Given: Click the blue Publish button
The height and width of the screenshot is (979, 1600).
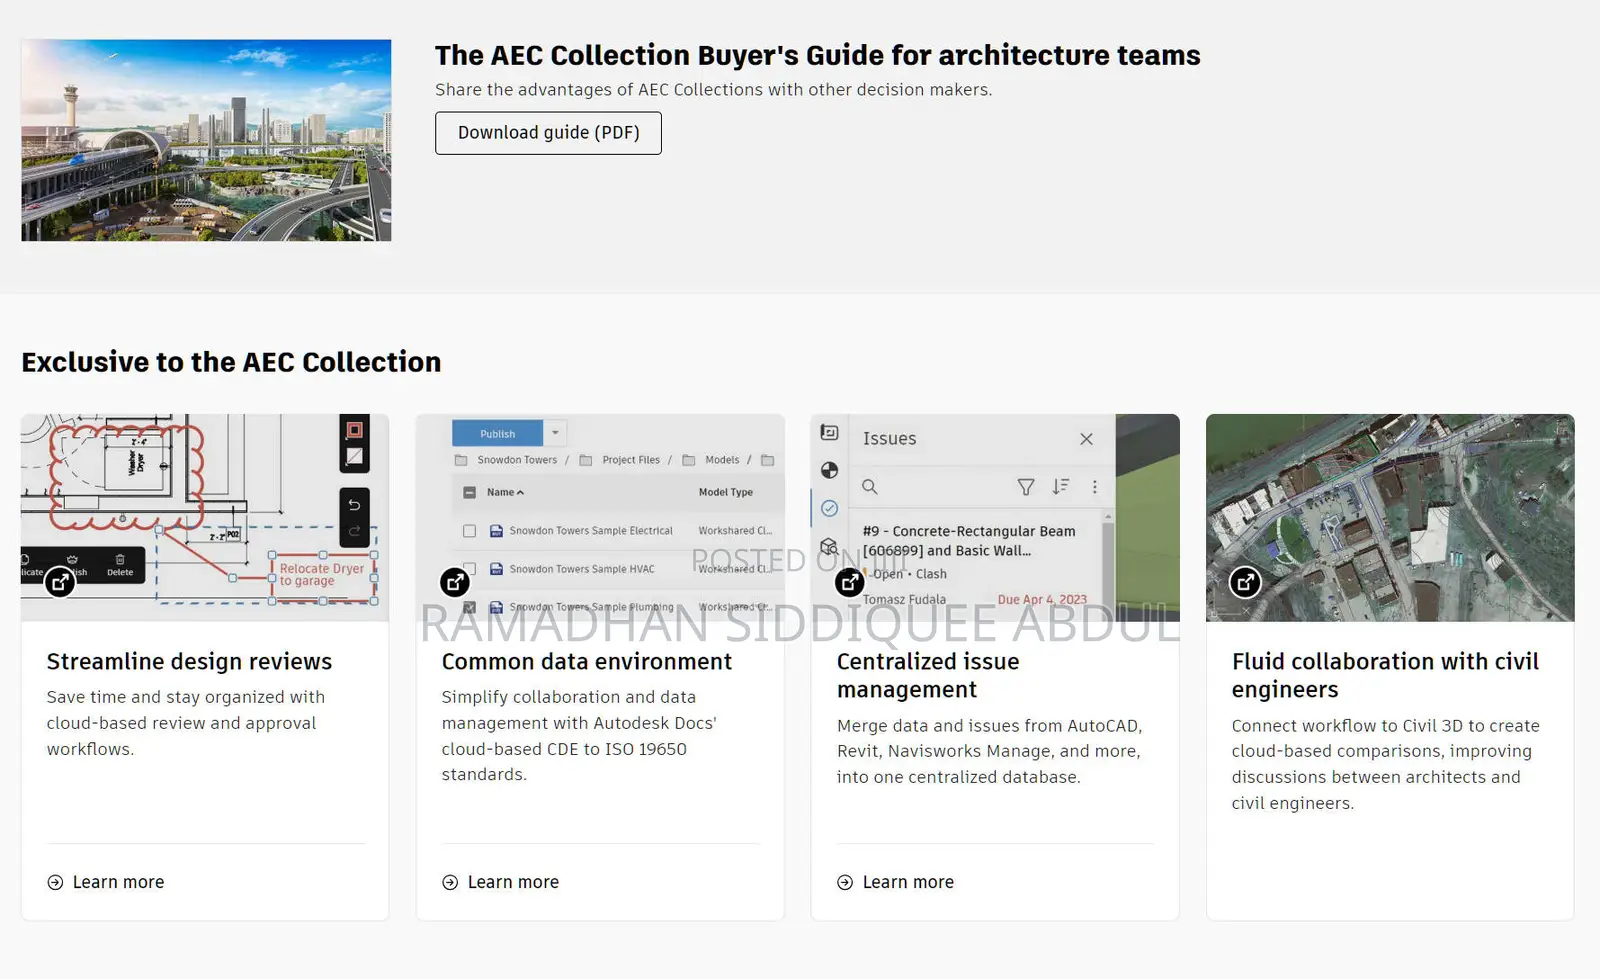Looking at the screenshot, I should (497, 433).
